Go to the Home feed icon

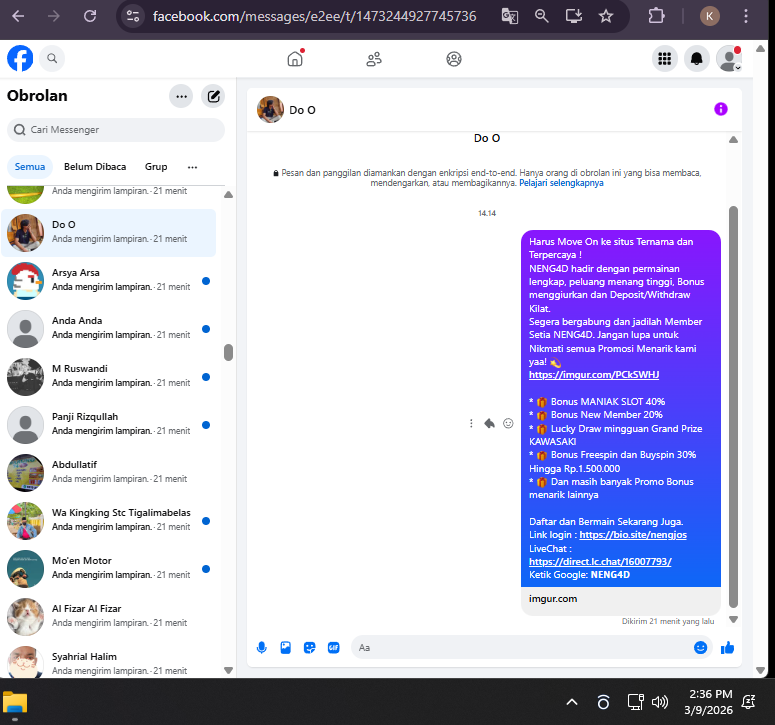coord(295,58)
